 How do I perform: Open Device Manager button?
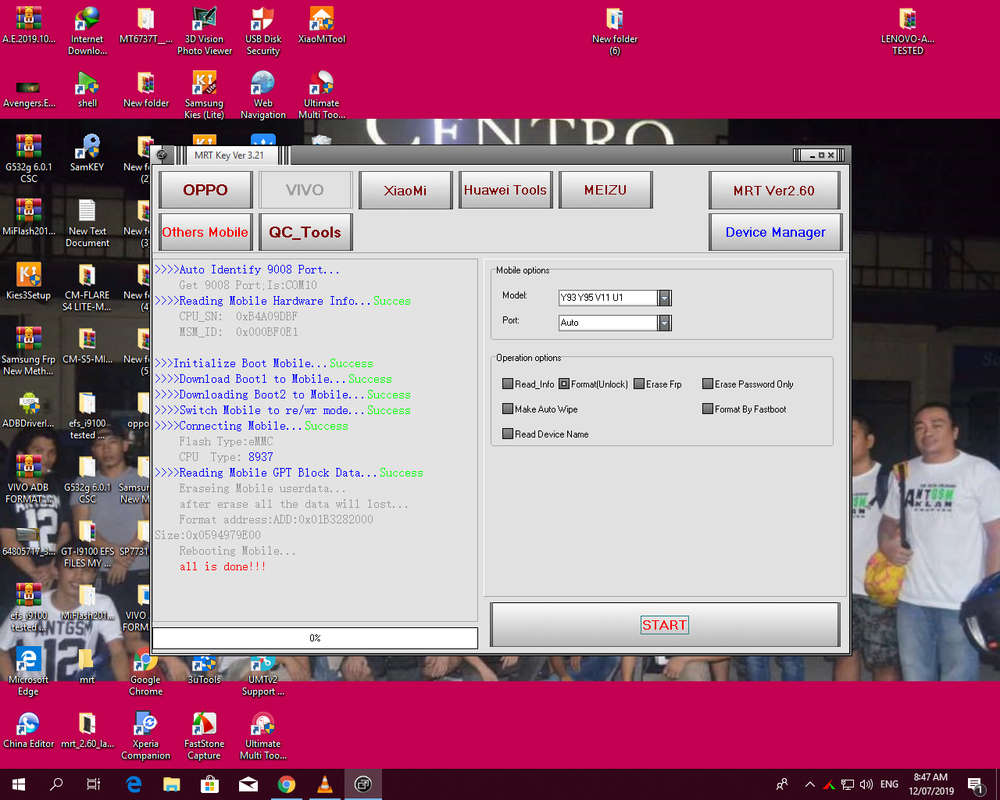[775, 232]
